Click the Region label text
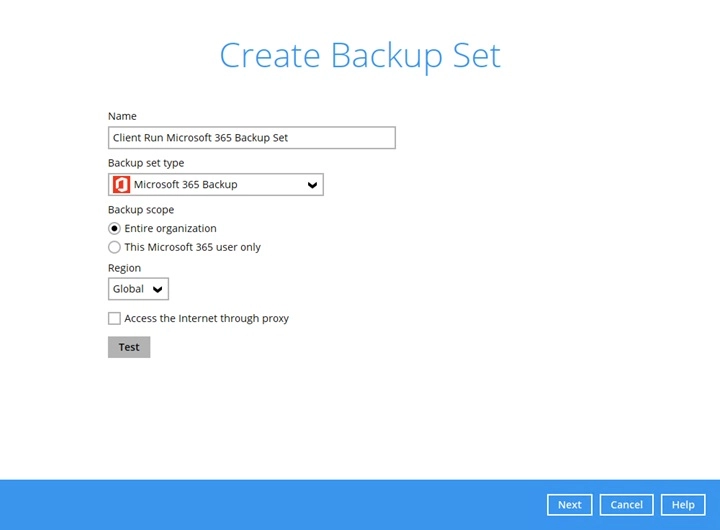This screenshot has height=530, width=720. (x=124, y=268)
